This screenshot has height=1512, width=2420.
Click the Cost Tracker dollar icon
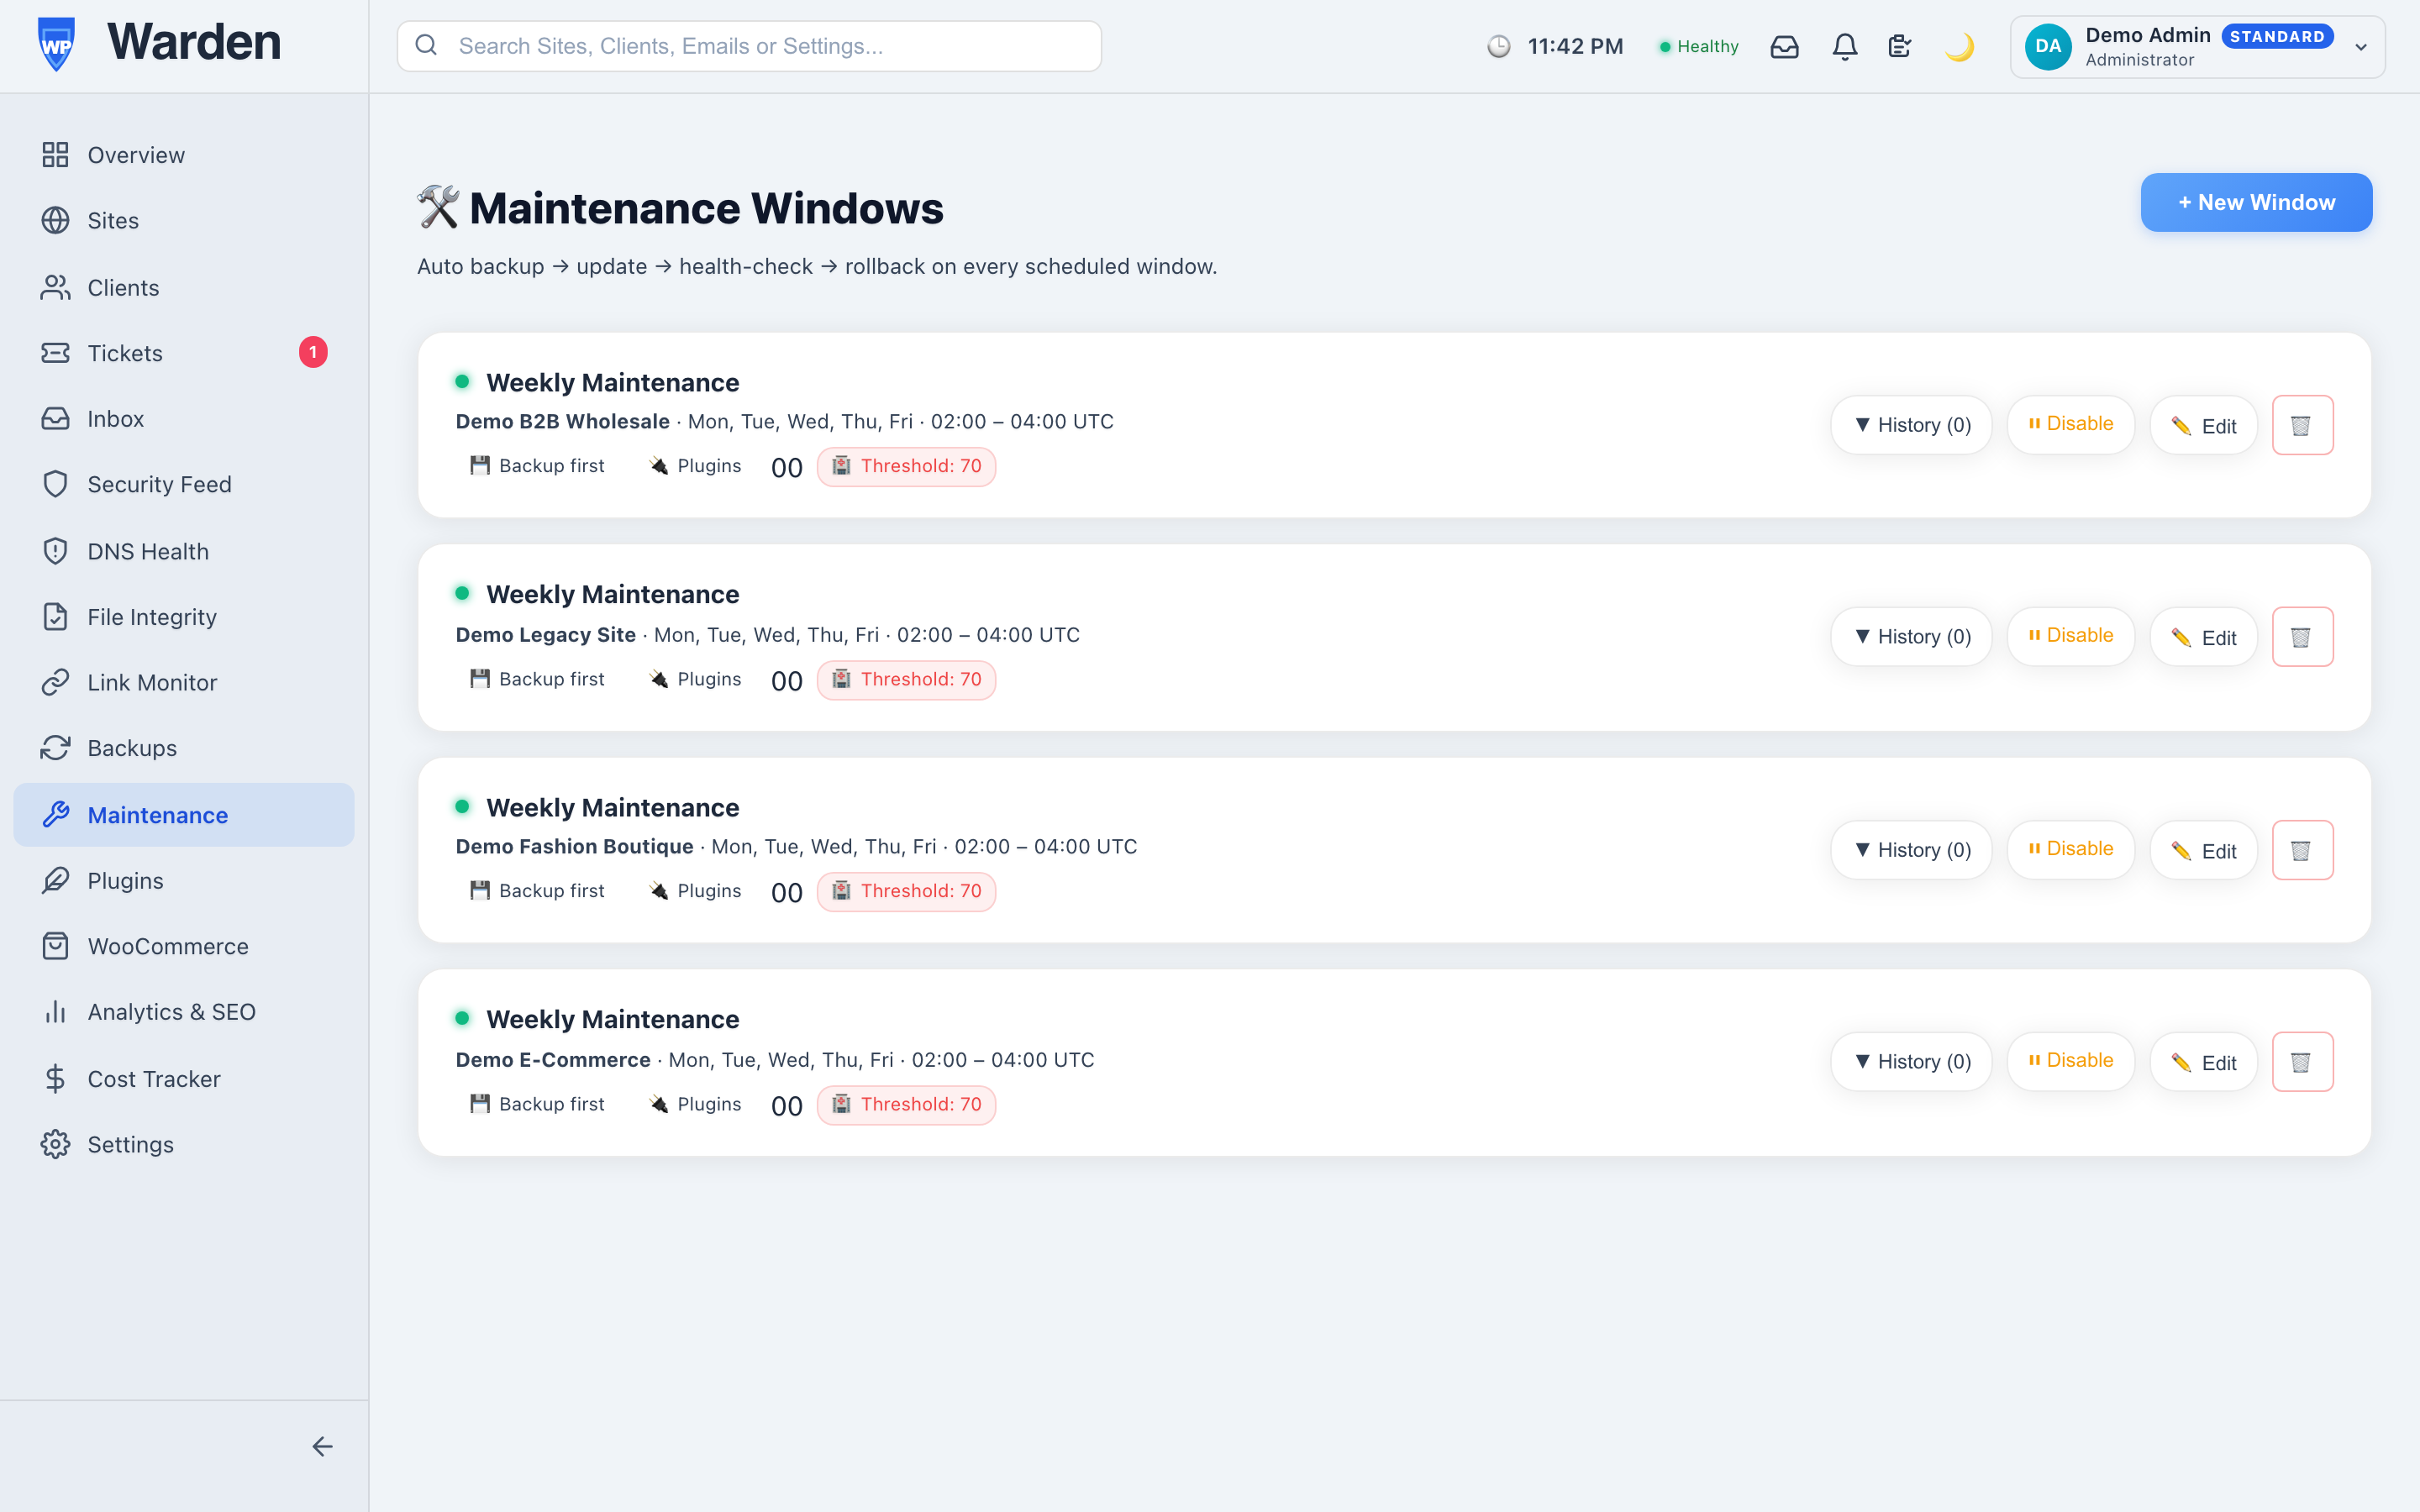click(56, 1079)
